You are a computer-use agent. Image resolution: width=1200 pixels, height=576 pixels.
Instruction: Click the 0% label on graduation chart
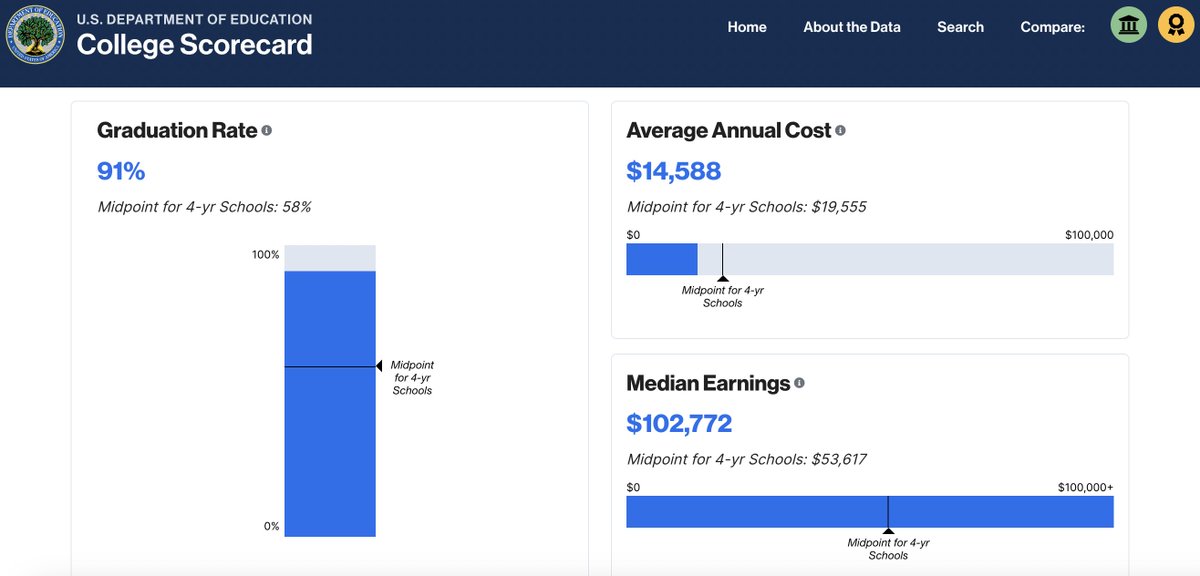click(x=272, y=526)
